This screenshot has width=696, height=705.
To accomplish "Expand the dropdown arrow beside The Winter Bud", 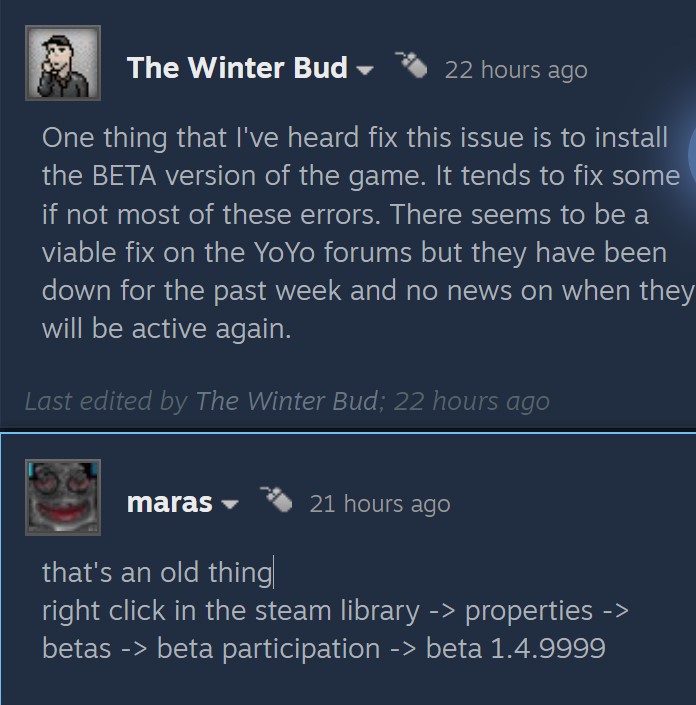I will (364, 71).
